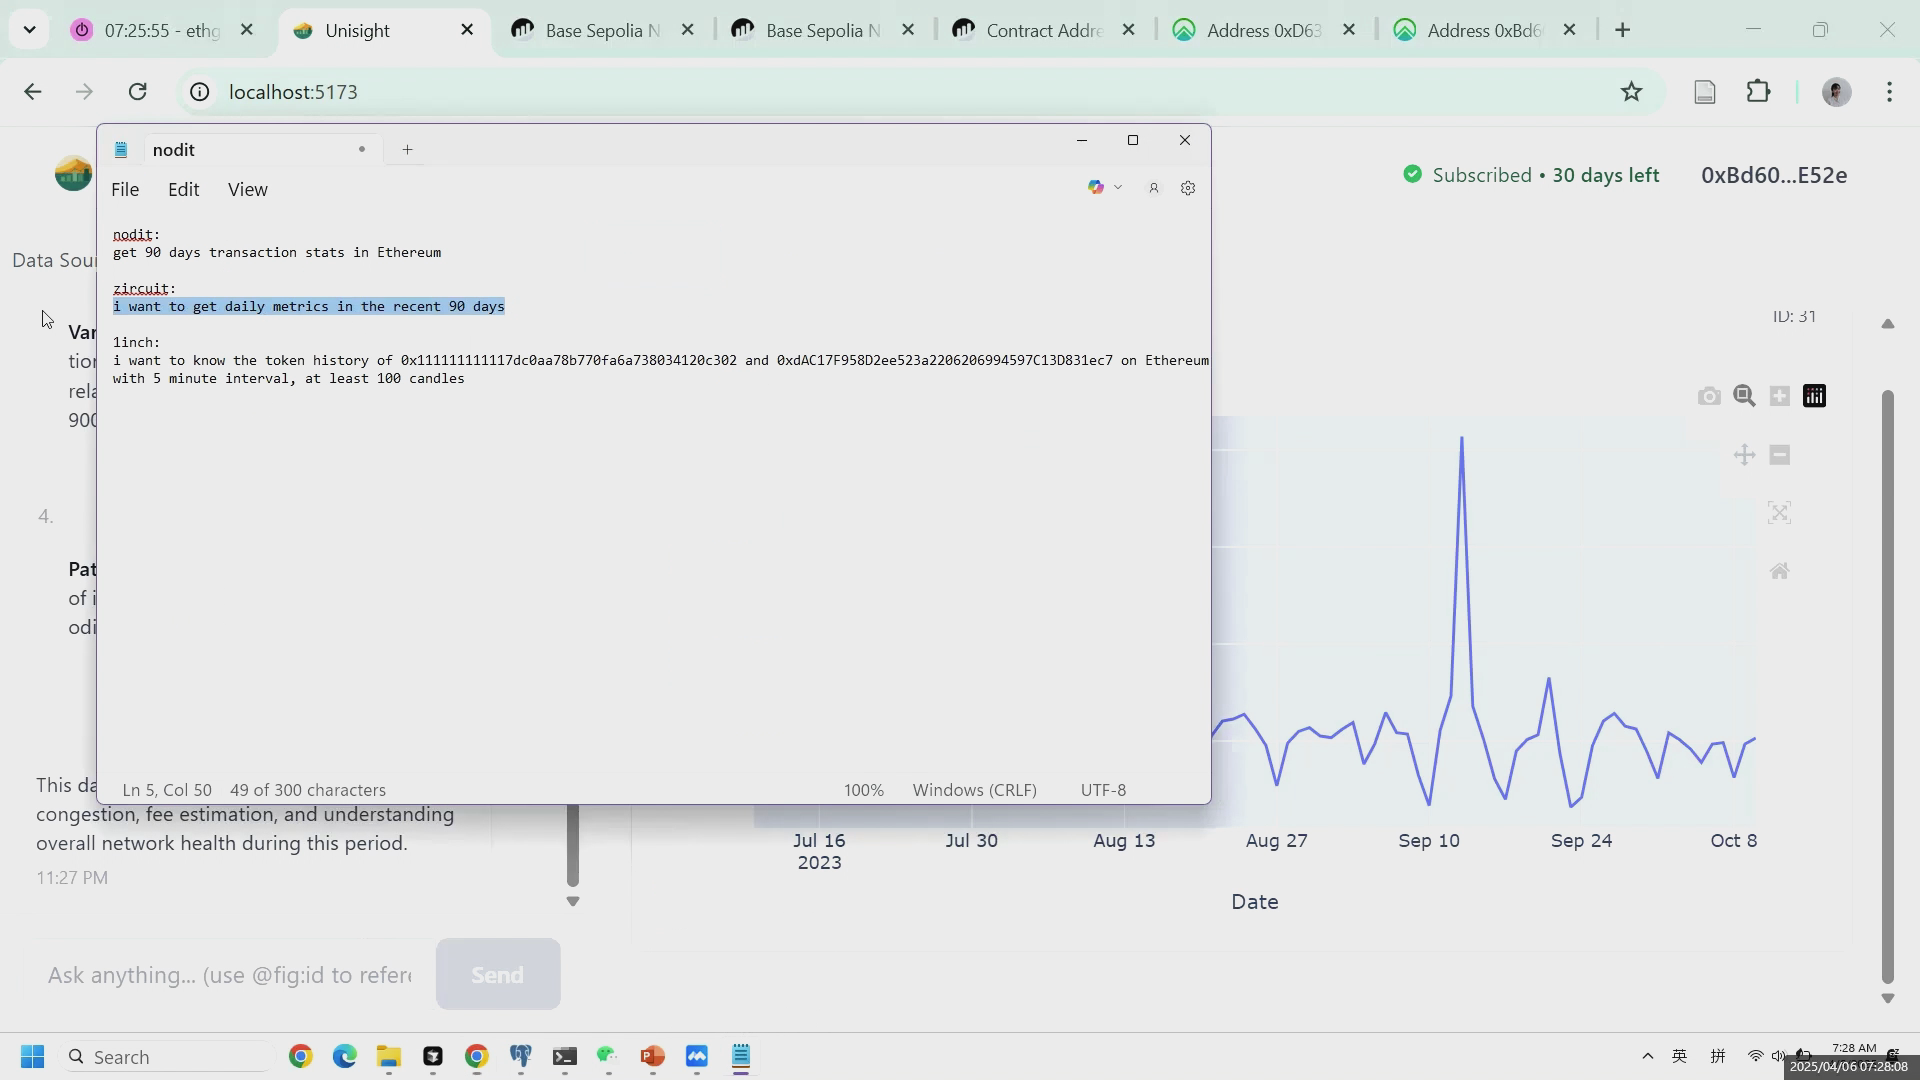Collapse figure with the up triangle near ID 31
This screenshot has width=1920, height=1080.
(1887, 324)
